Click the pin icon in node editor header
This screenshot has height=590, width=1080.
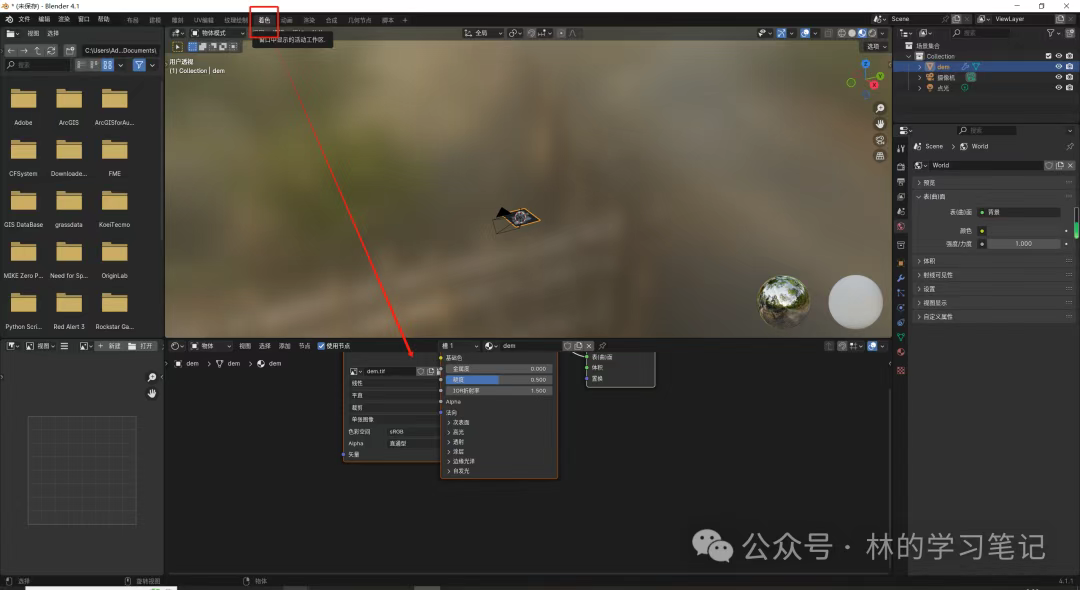tap(602, 346)
